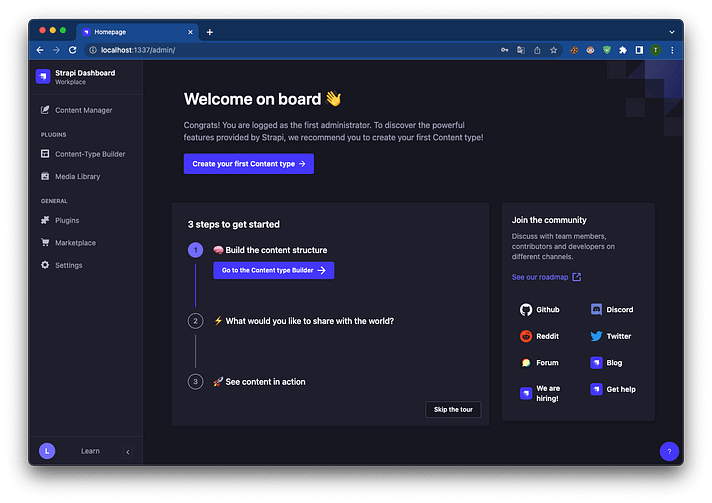Click the browser back arrow
The width and height of the screenshot is (712, 503).
[40, 50]
